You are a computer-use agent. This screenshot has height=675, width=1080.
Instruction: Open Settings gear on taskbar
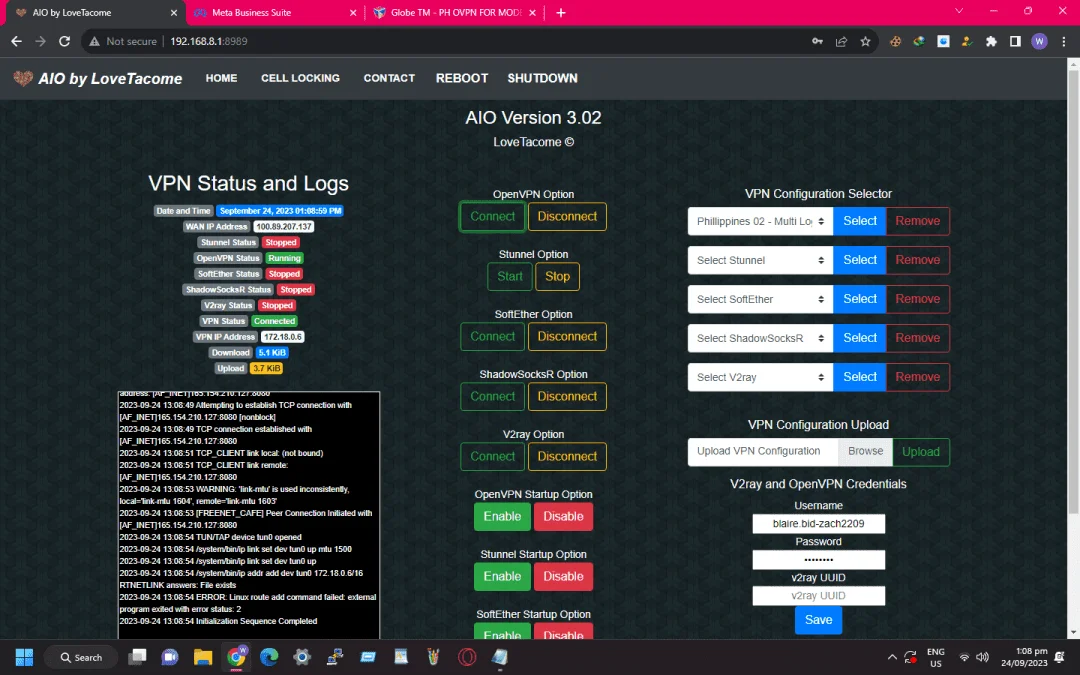coord(302,657)
